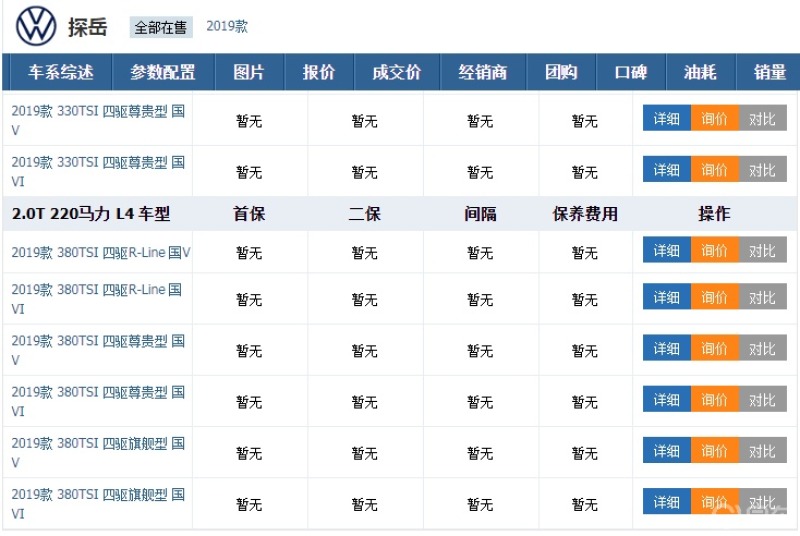Click 详细 for 380TSI 四驱尊贵型 国VI

tap(666, 399)
